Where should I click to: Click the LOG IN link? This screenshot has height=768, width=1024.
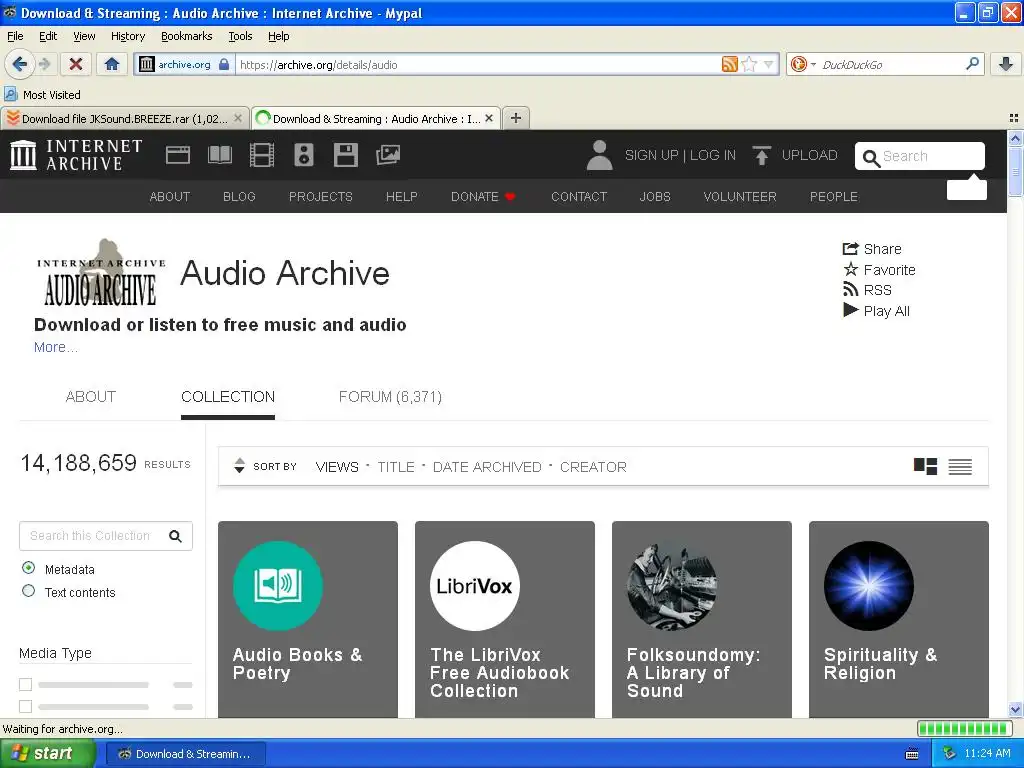(x=712, y=155)
